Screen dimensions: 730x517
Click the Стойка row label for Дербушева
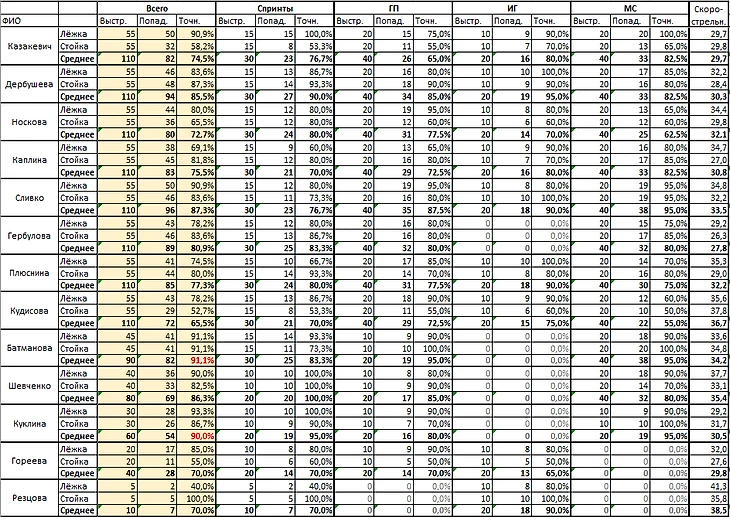tap(78, 84)
